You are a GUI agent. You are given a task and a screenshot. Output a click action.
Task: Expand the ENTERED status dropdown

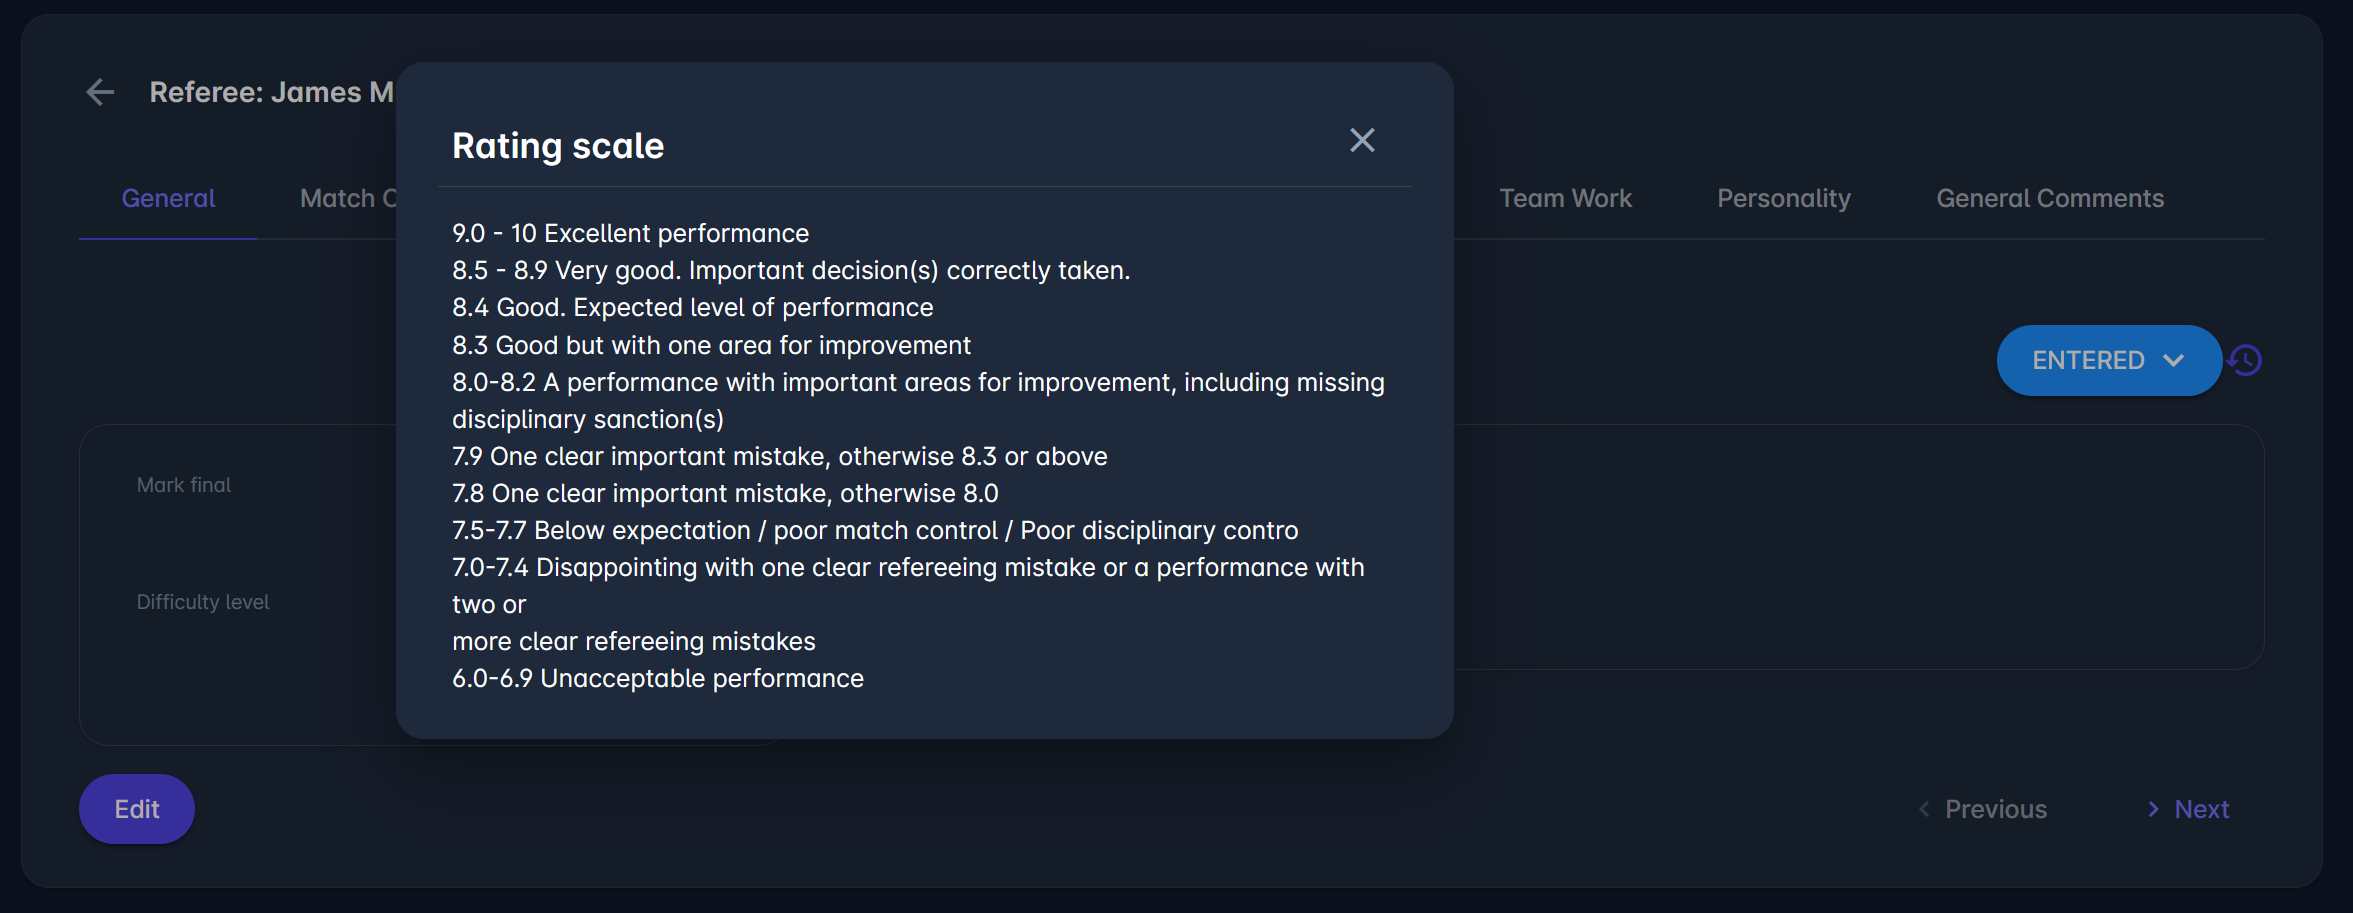pos(2108,360)
